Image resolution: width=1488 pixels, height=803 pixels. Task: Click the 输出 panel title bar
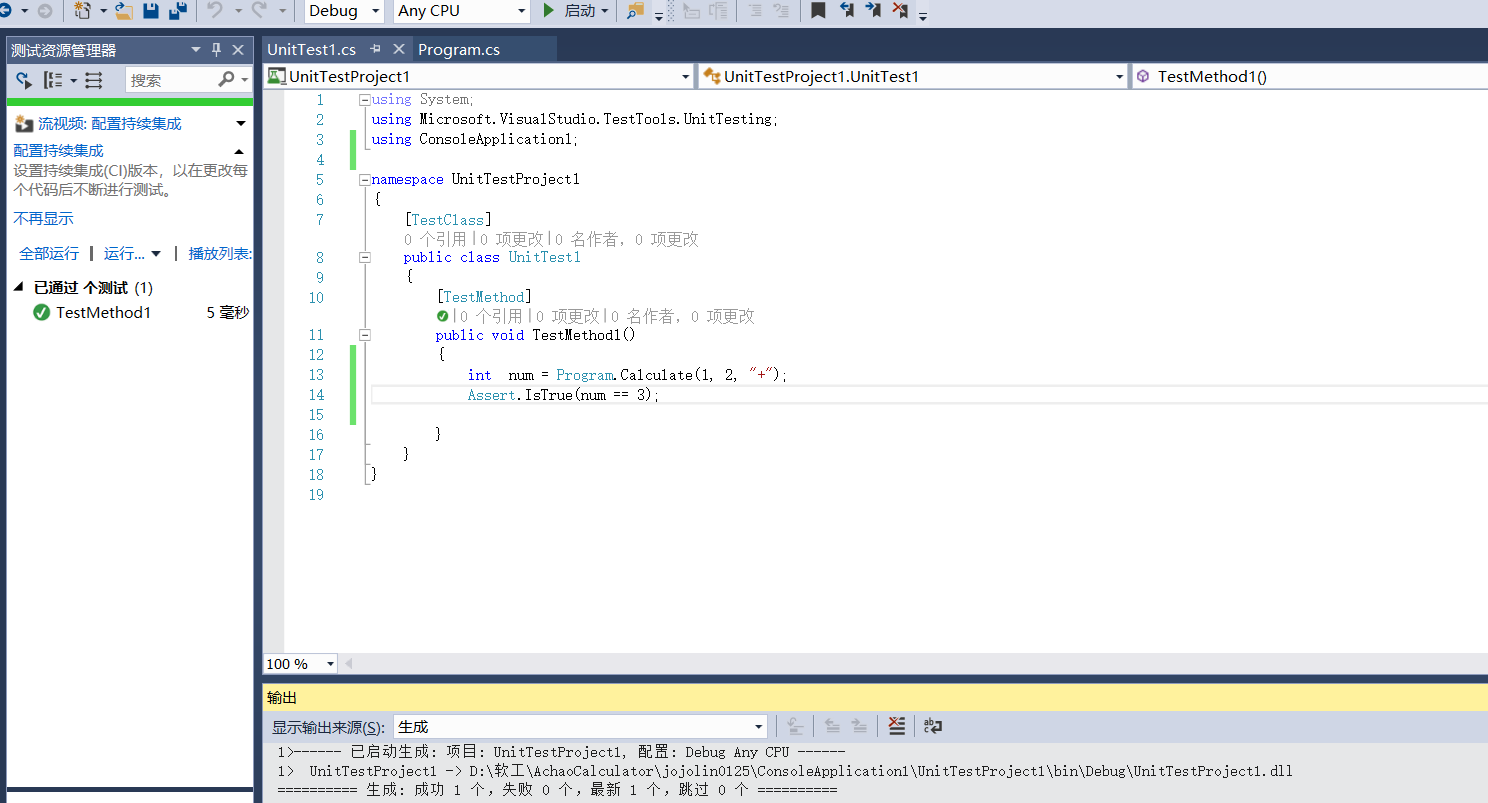click(x=875, y=697)
